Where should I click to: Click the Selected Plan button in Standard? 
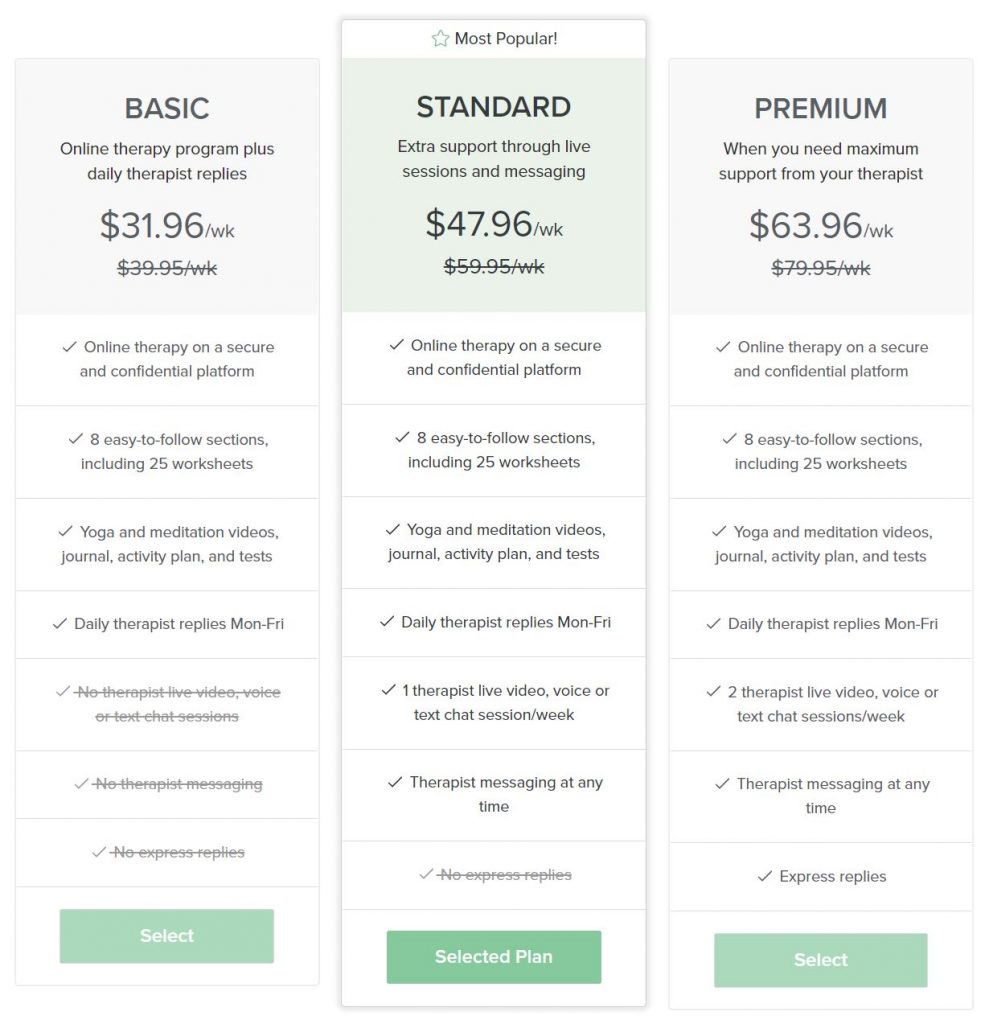coord(494,957)
